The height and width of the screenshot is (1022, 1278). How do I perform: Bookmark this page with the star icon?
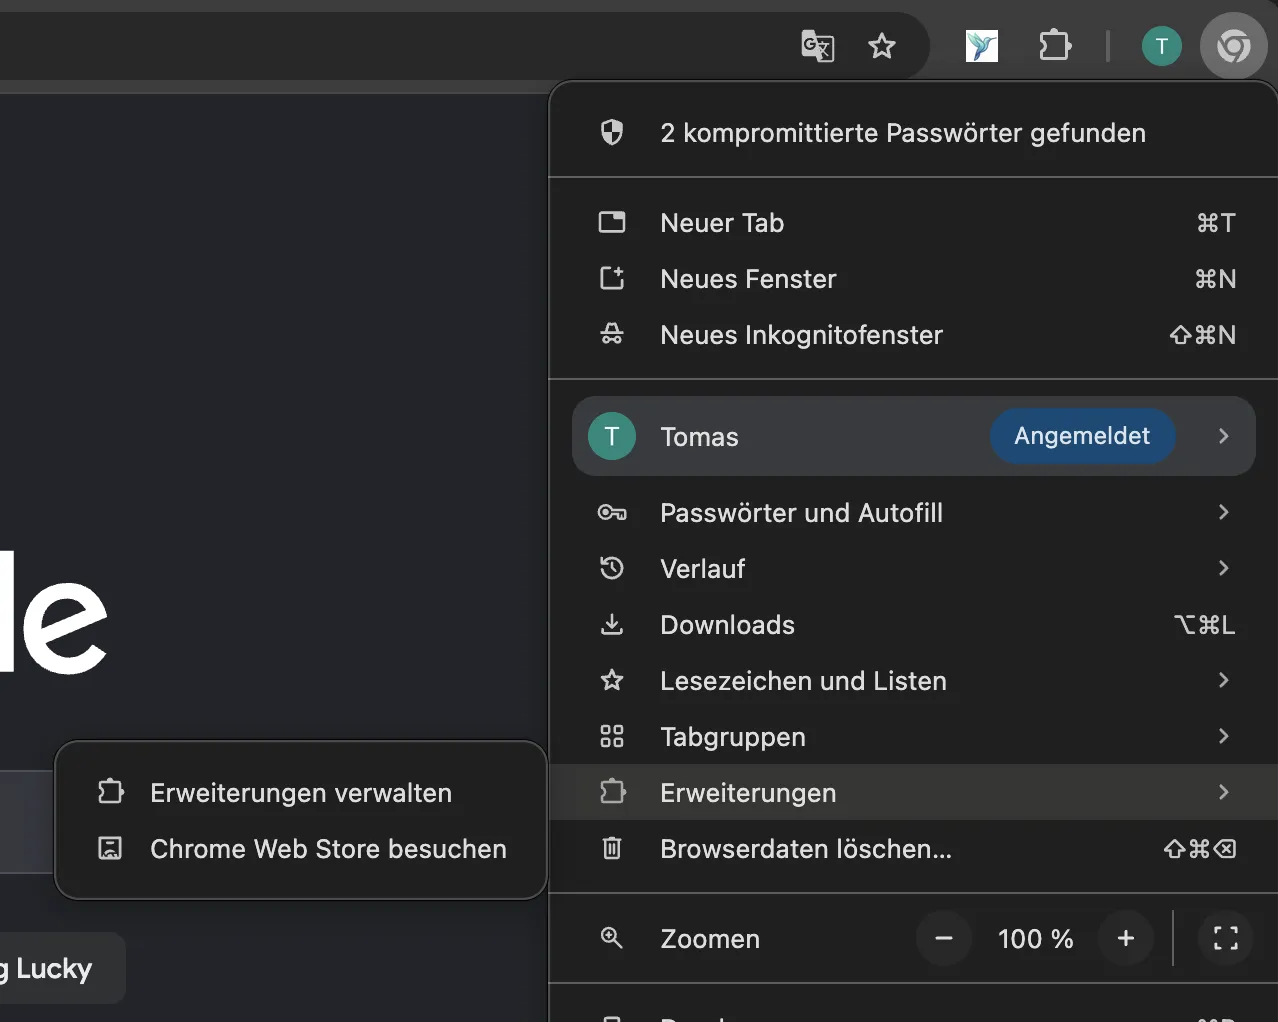pos(881,46)
